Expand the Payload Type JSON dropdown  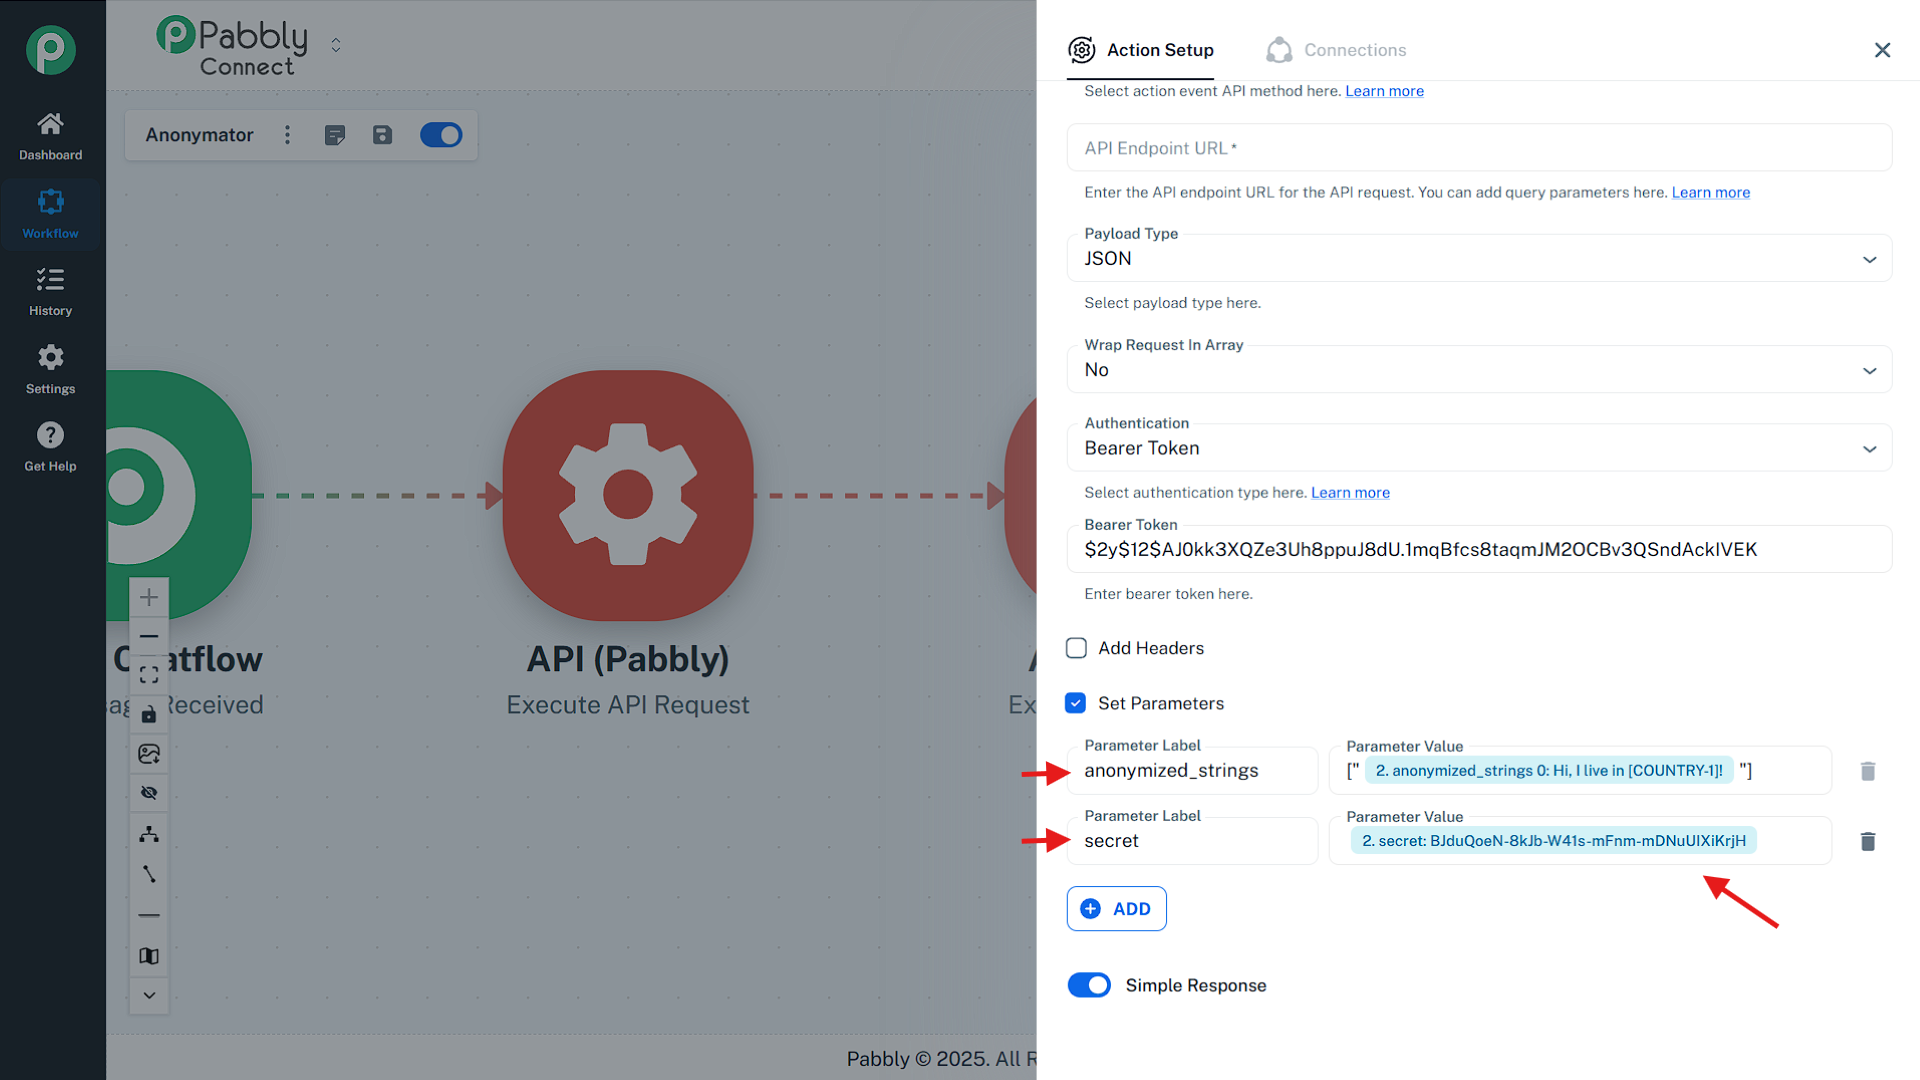click(1478, 259)
